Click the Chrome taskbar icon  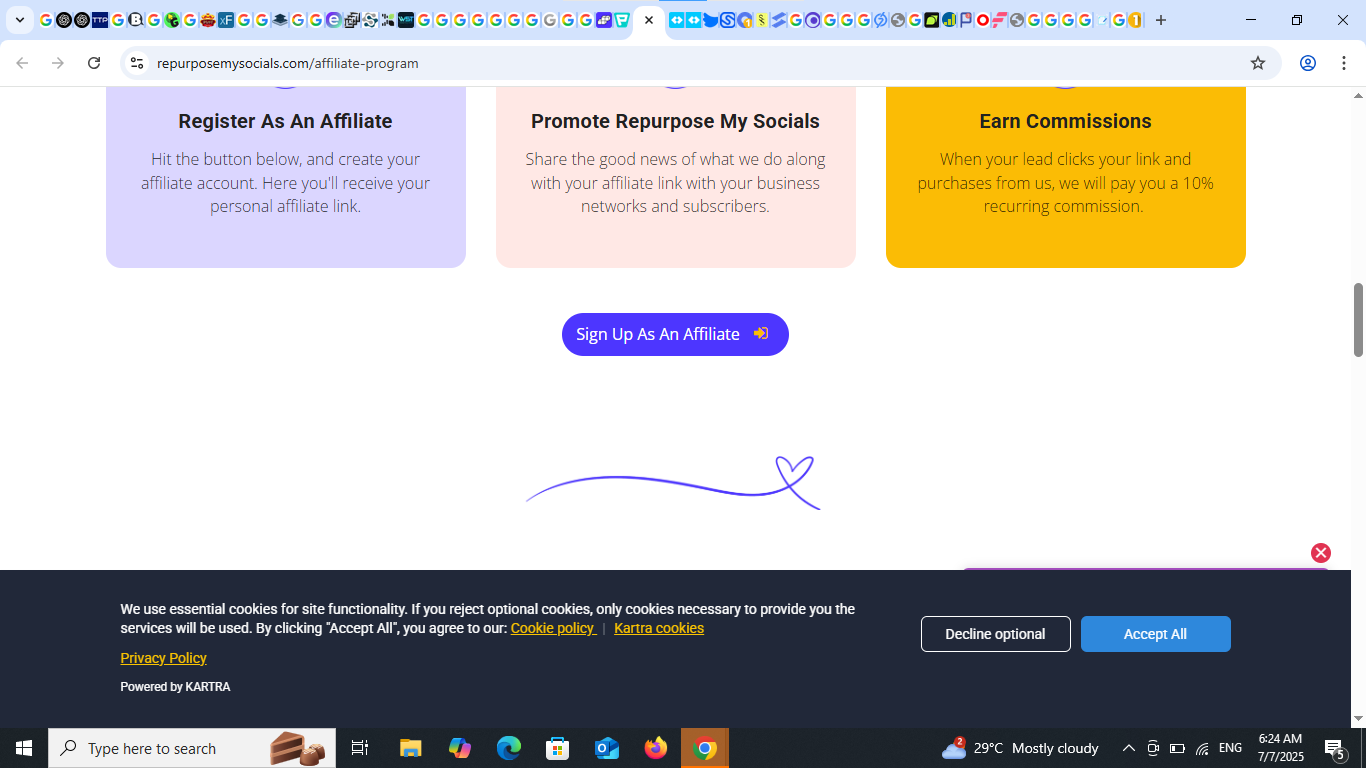coord(705,748)
